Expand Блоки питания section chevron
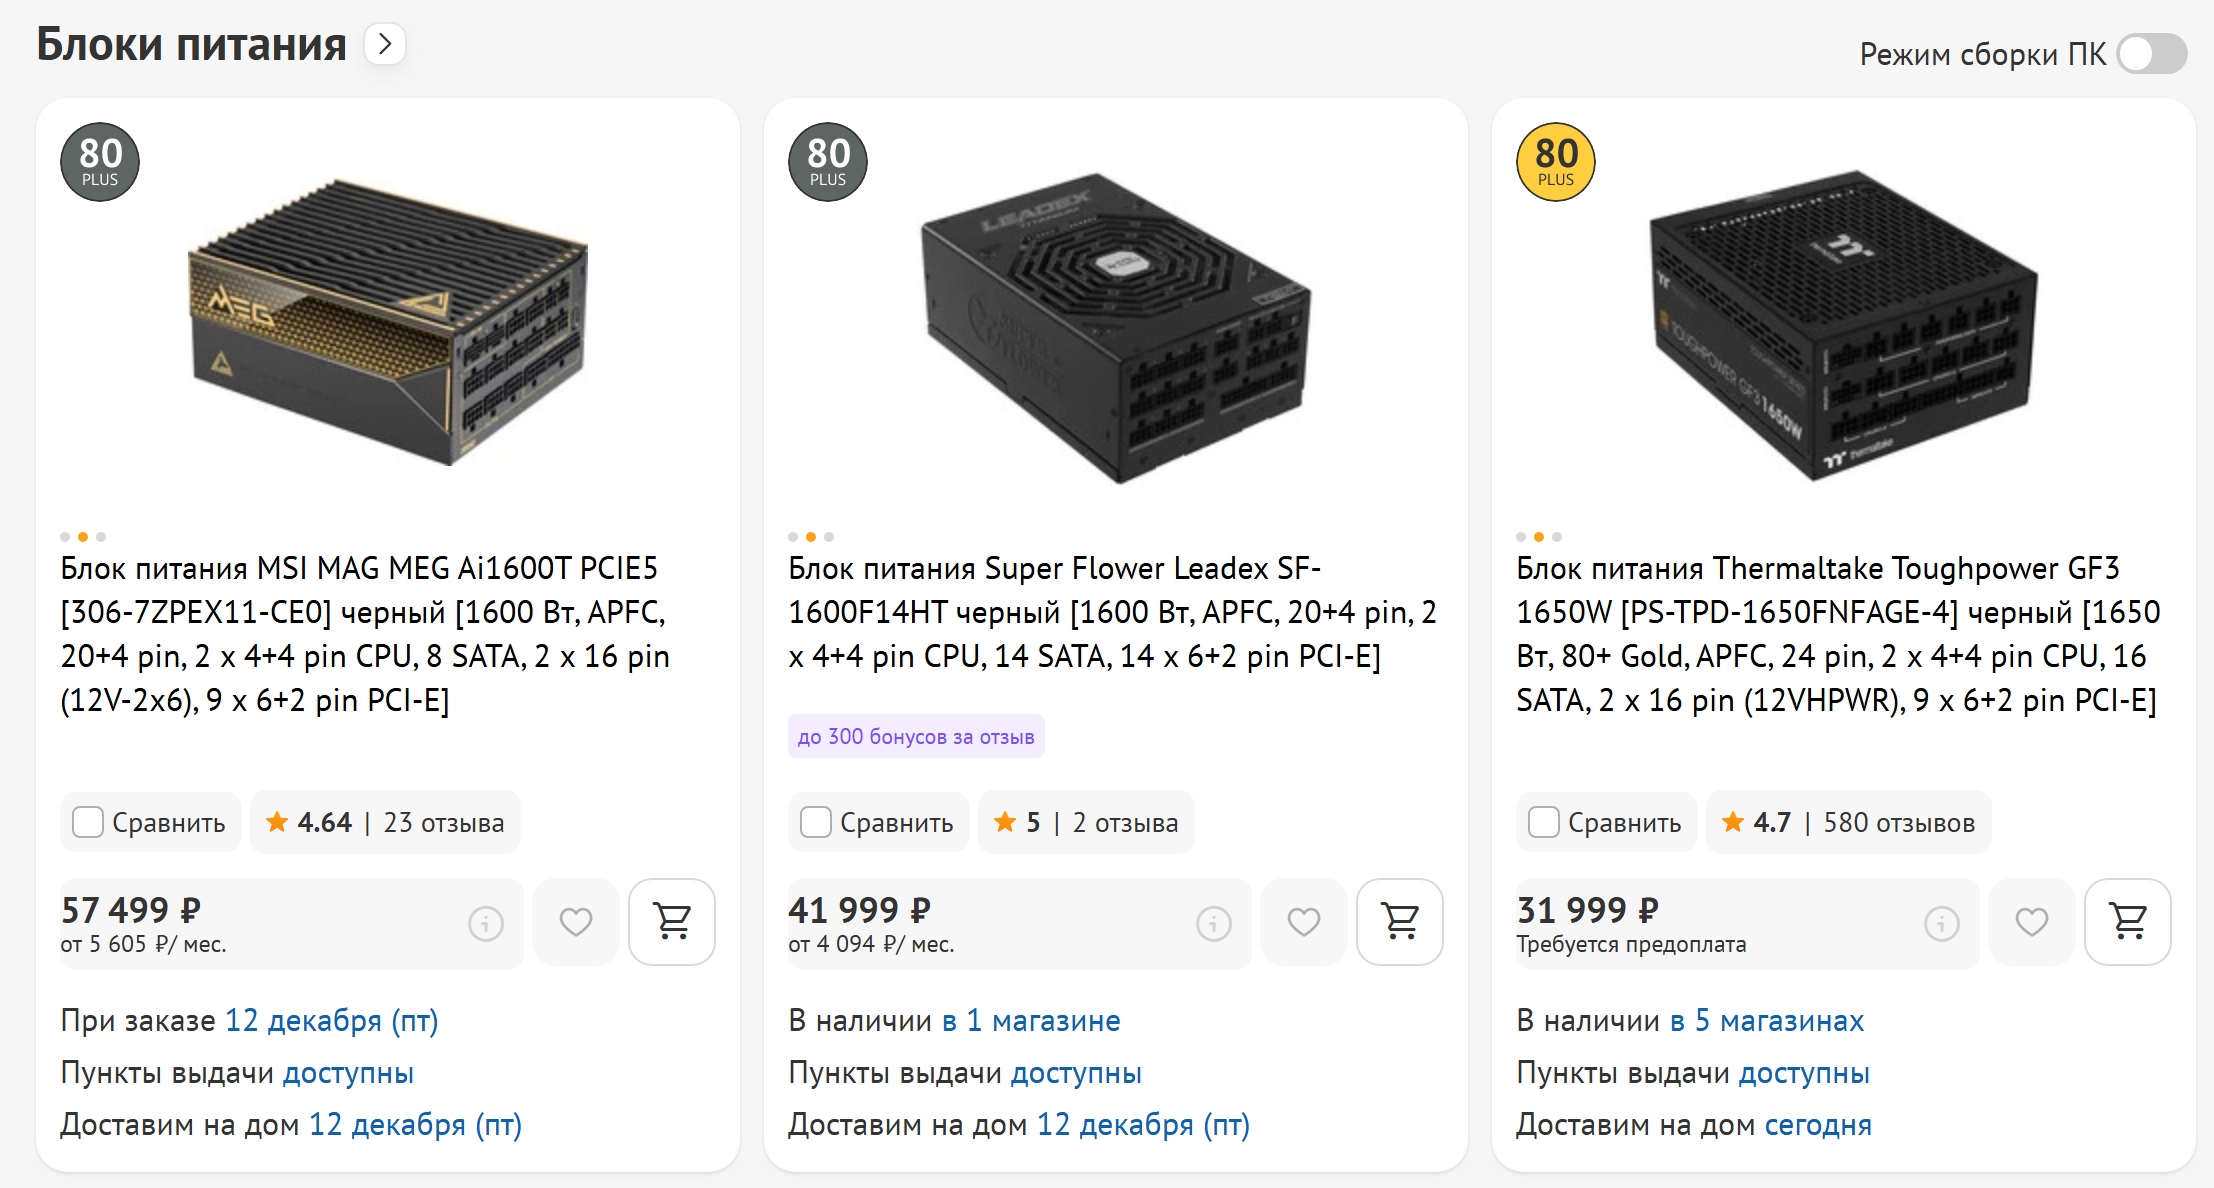Screen dimensions: 2214x1188 click(x=385, y=44)
